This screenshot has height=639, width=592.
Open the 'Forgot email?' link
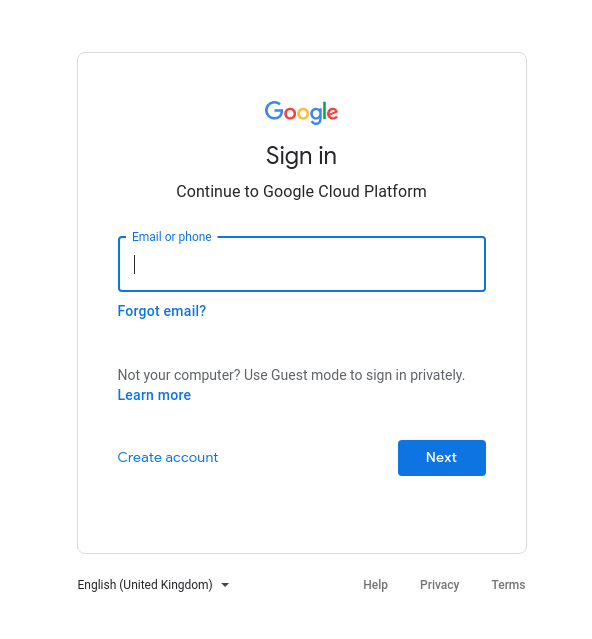point(162,311)
